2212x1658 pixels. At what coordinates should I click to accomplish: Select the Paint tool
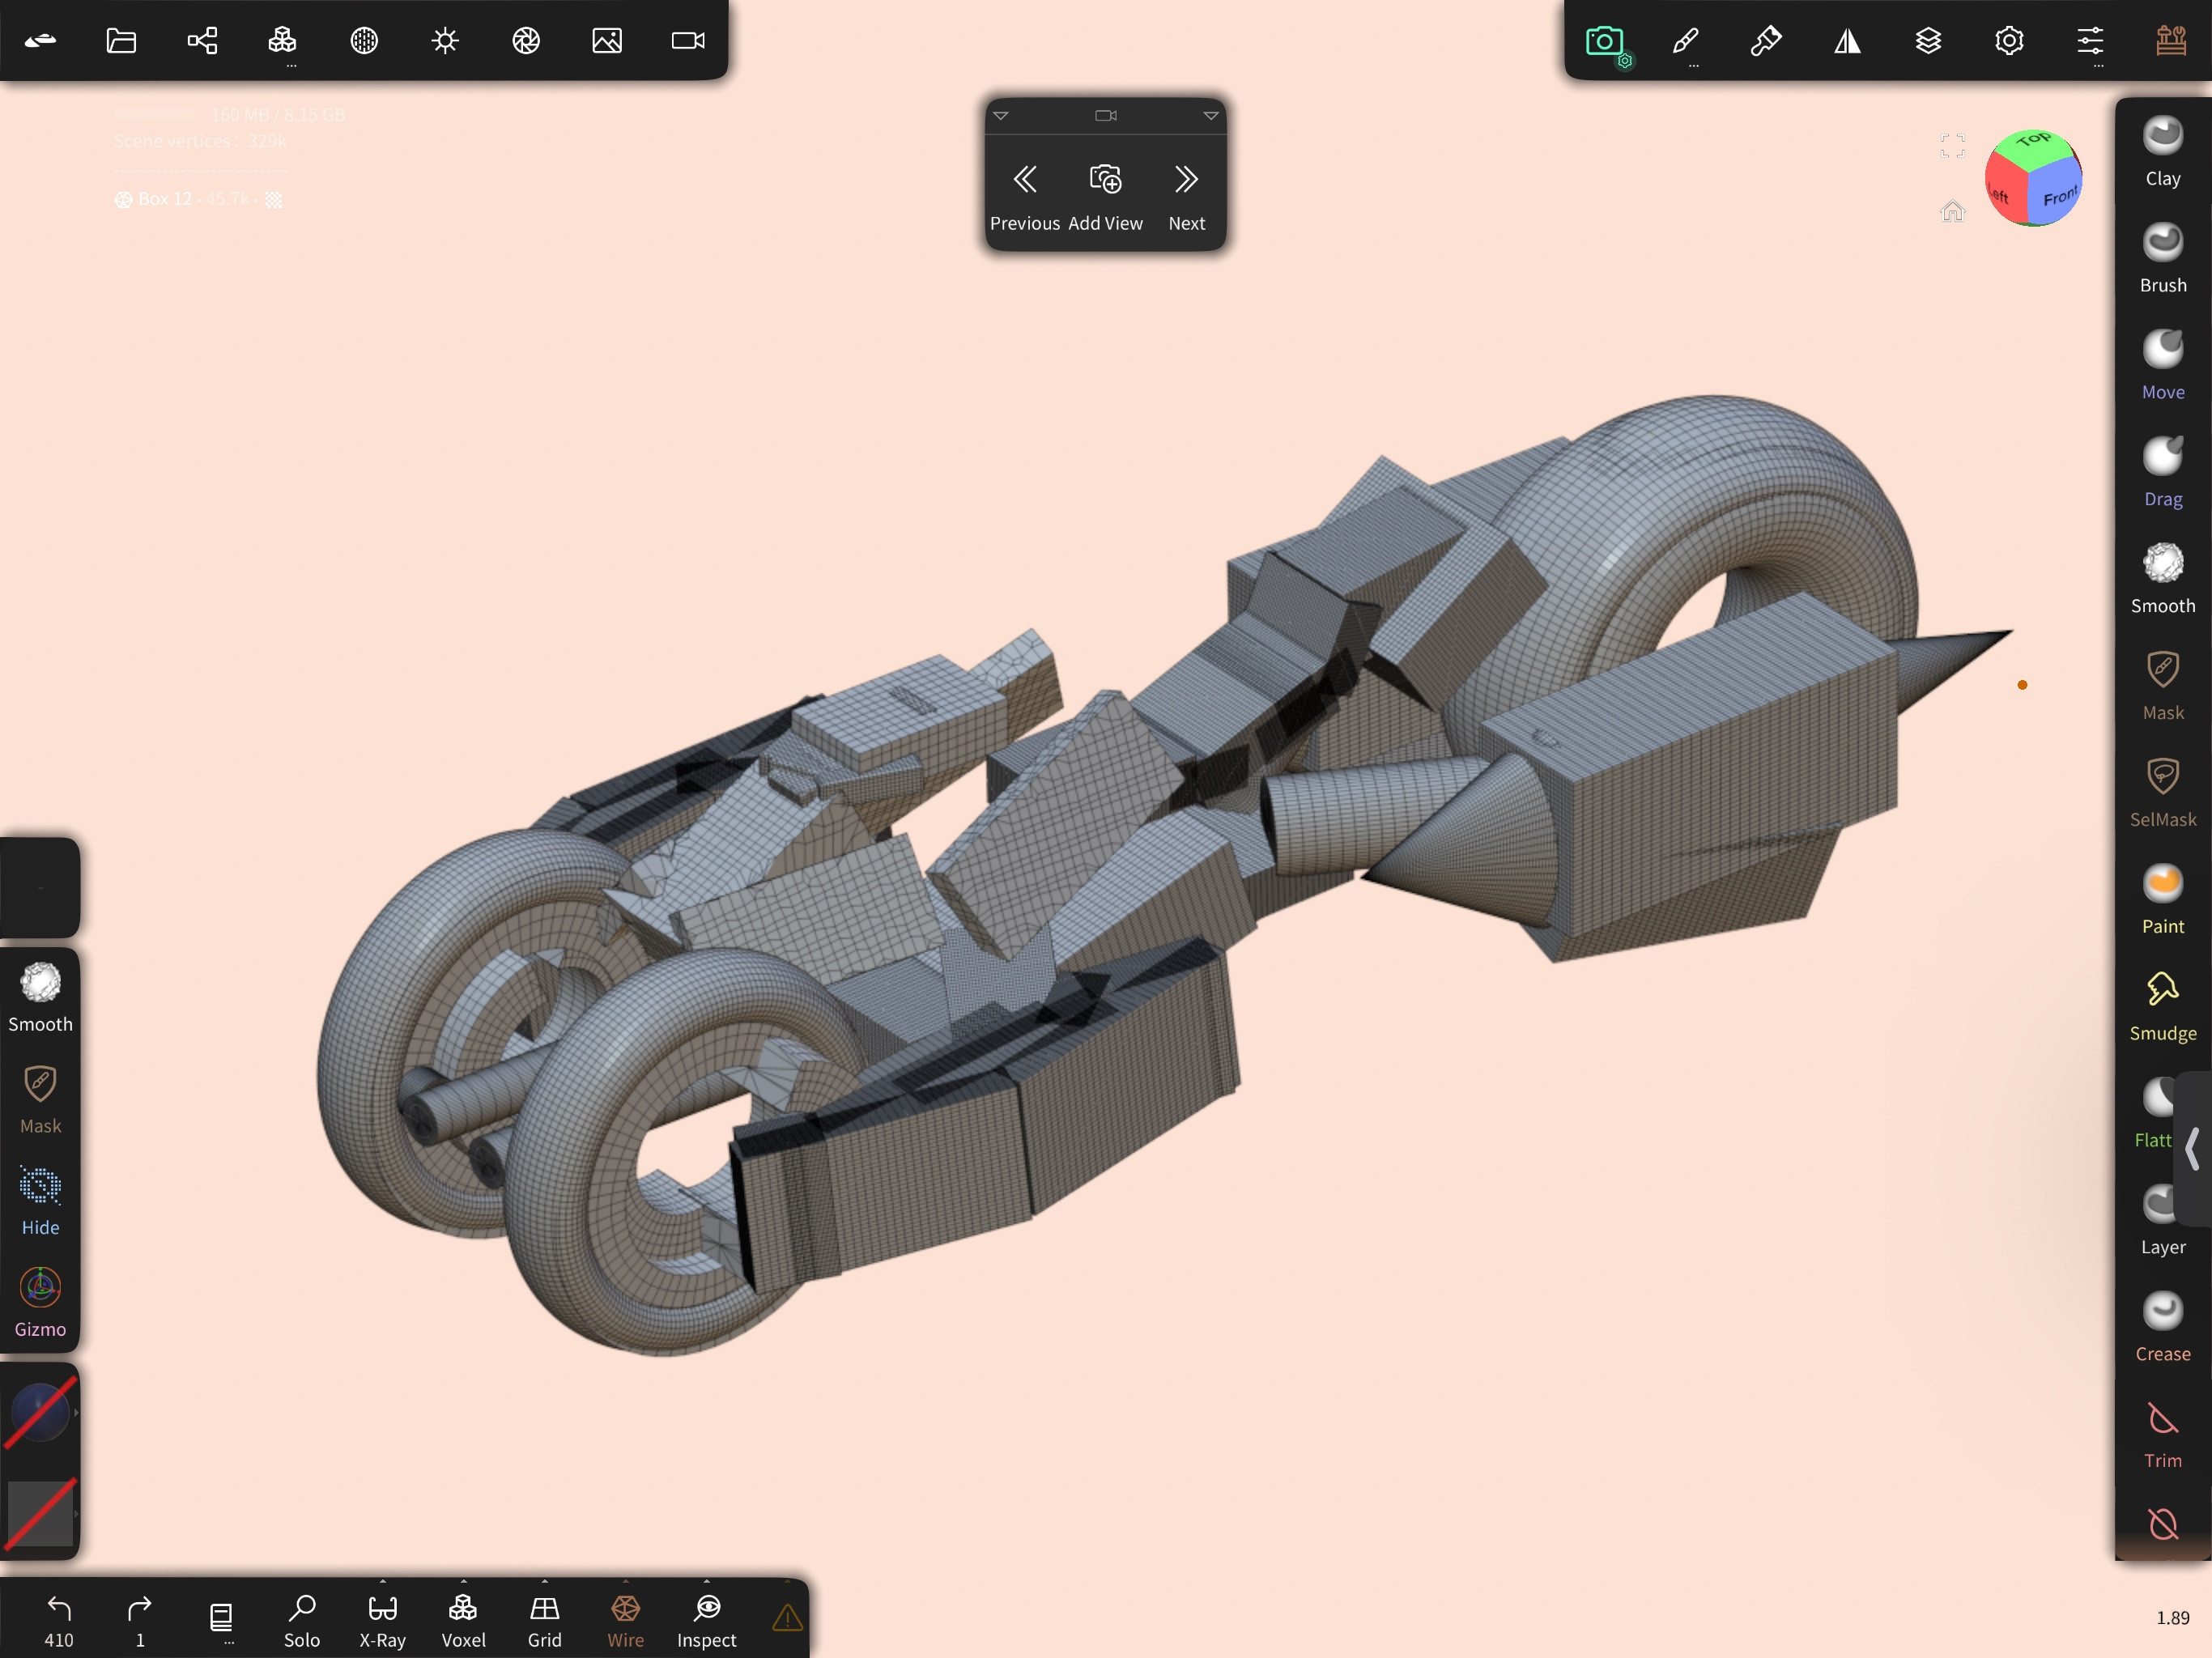[2163, 900]
